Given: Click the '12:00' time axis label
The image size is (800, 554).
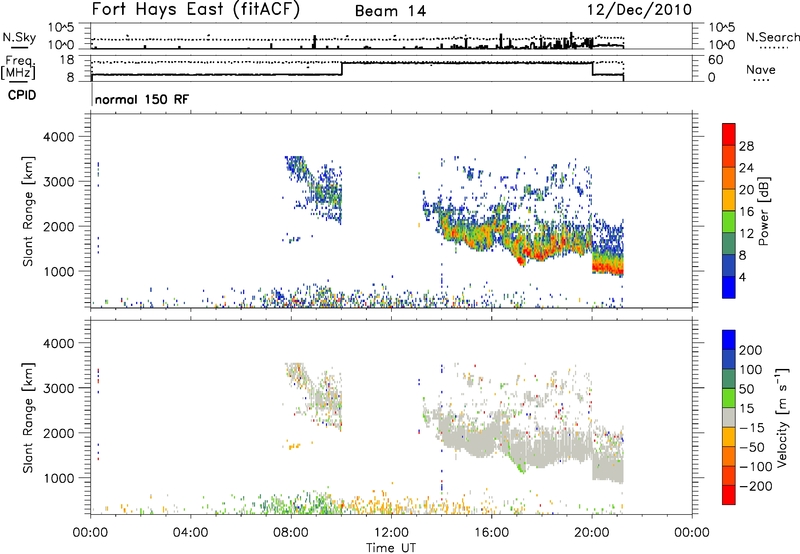Looking at the screenshot, I should (x=391, y=533).
